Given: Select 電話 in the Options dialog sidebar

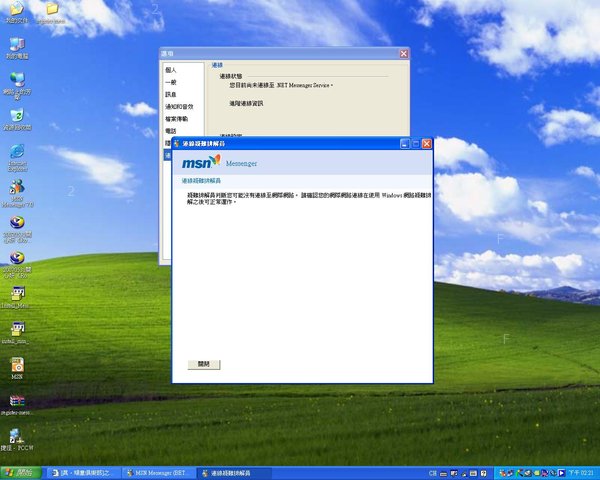Looking at the screenshot, I should (171, 131).
